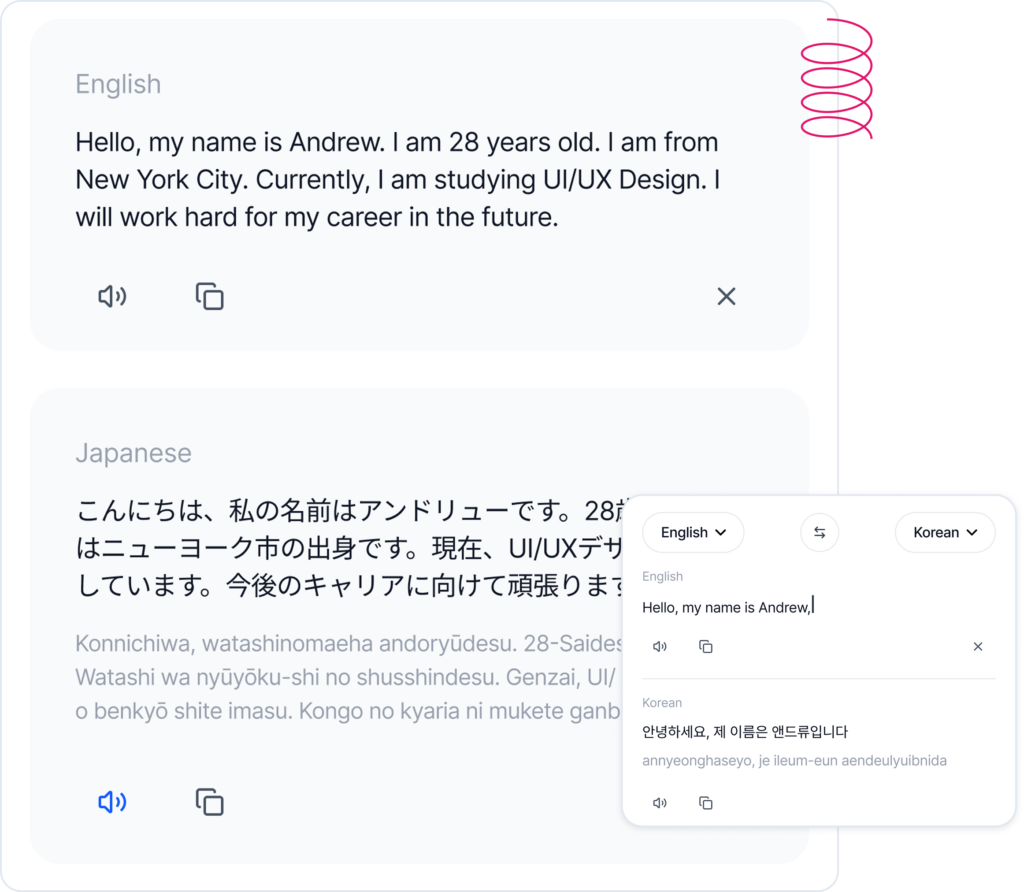Copy the small English input text

706,647
